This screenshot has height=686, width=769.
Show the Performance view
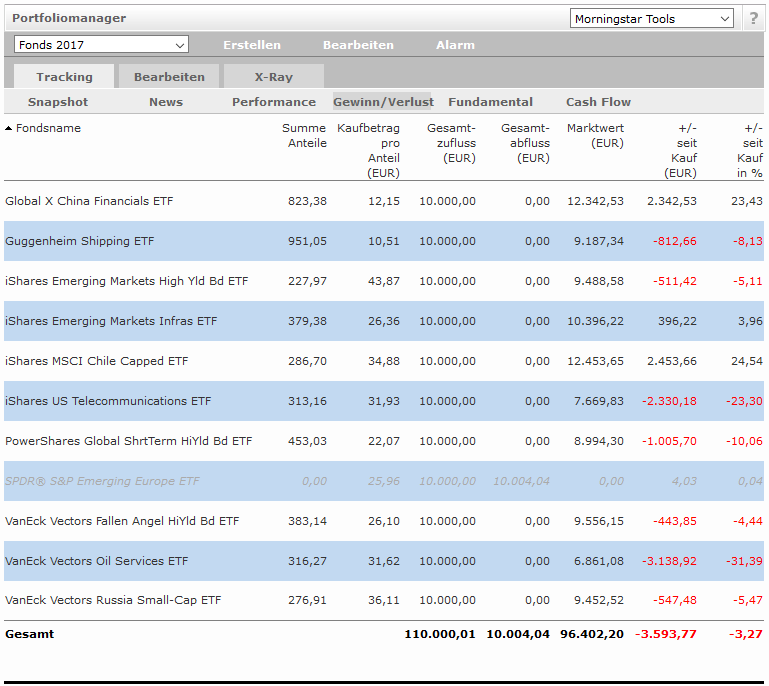(274, 102)
